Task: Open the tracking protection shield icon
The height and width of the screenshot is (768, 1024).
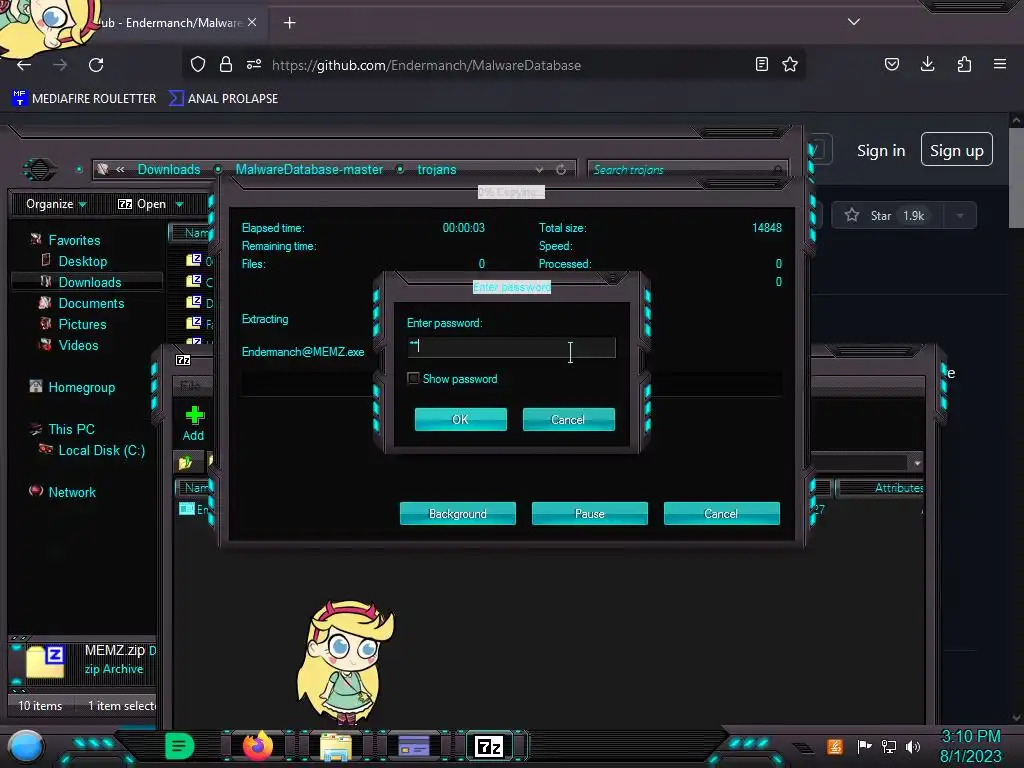Action: pyautogui.click(x=198, y=65)
